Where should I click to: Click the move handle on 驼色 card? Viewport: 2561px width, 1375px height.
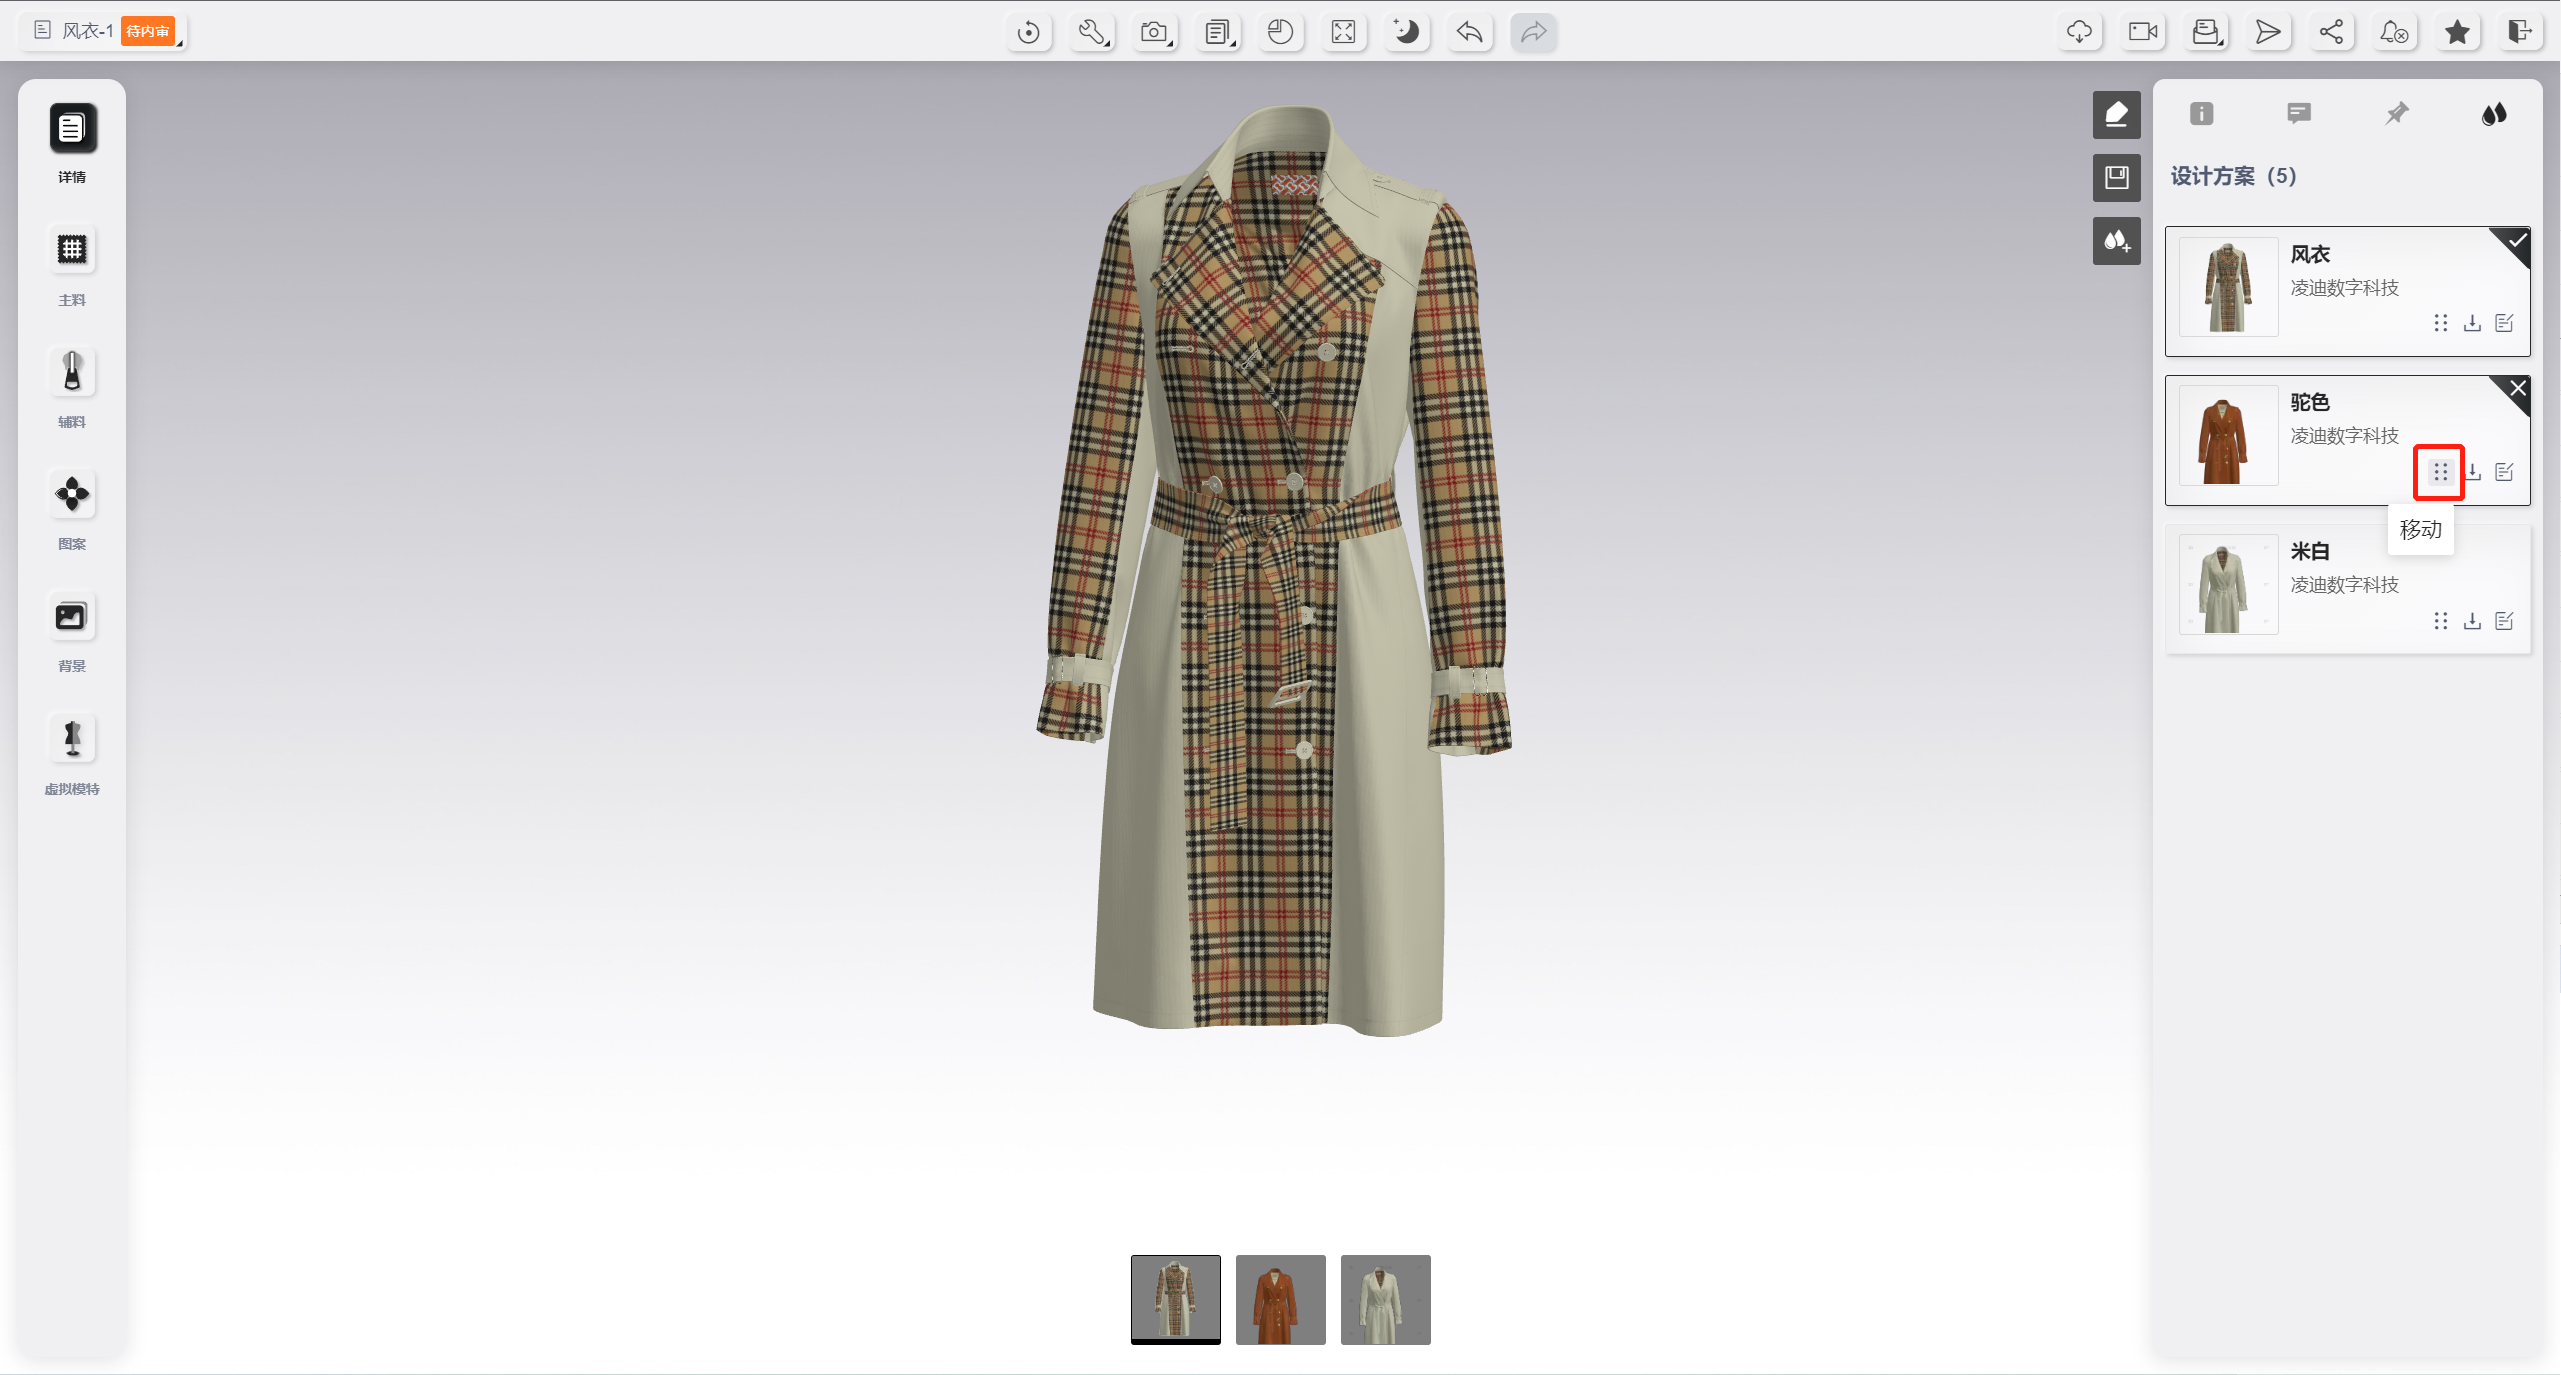coord(2440,472)
